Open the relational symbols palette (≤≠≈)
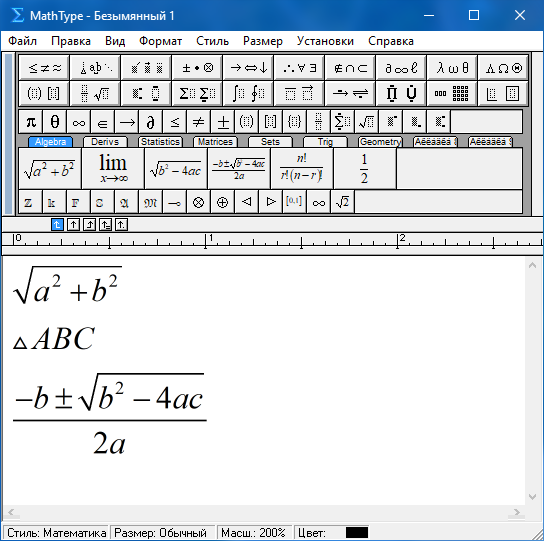Image resolution: width=544 pixels, height=541 pixels. pyautogui.click(x=44, y=68)
